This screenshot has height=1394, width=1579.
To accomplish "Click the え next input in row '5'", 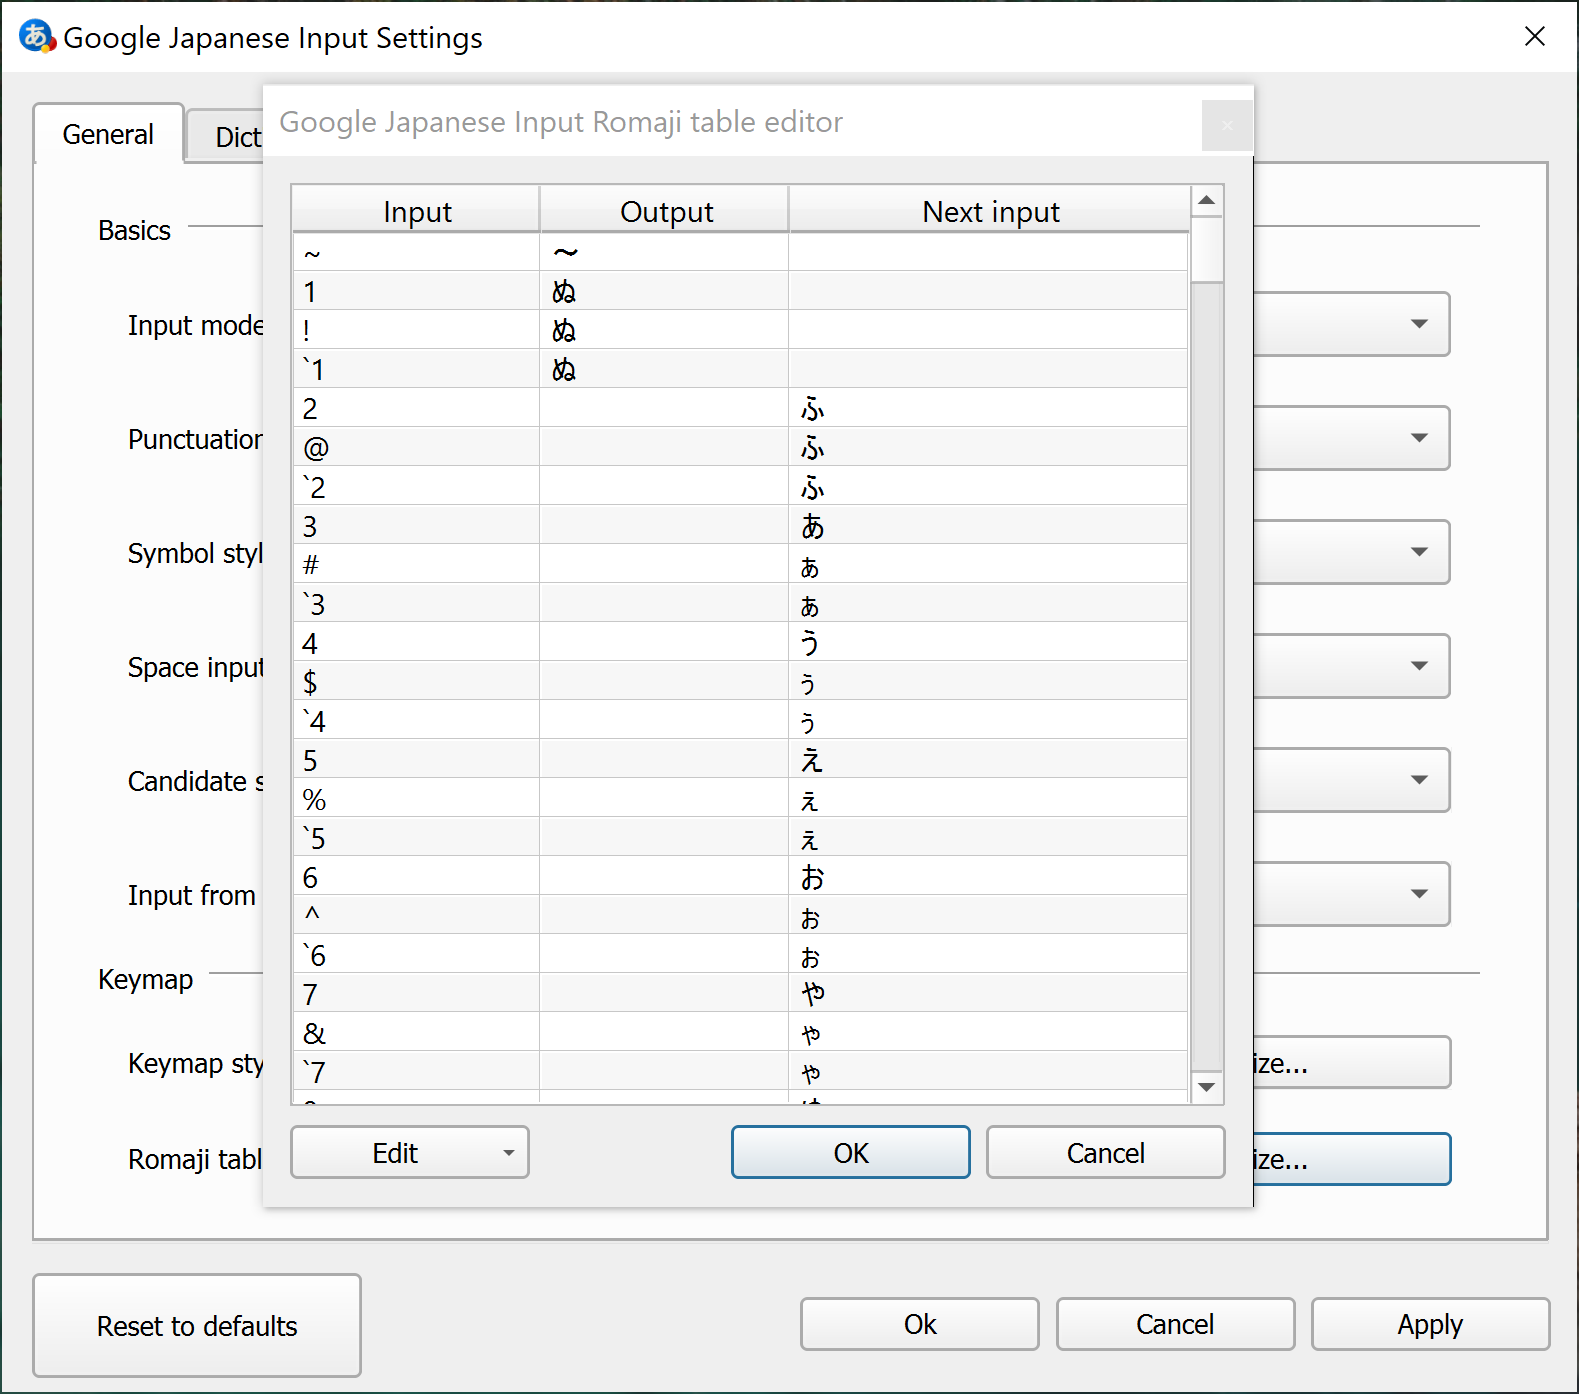I will (x=989, y=760).
